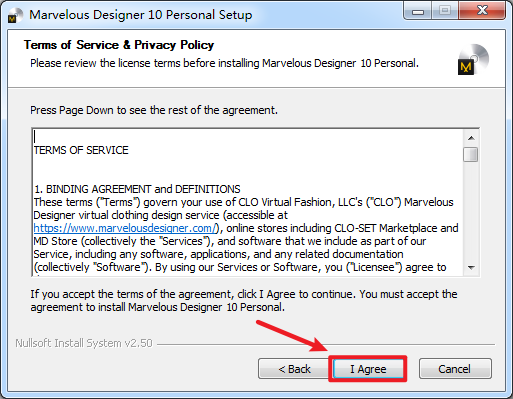Click the I Agree button
Image resolution: width=513 pixels, height=399 pixels.
click(368, 369)
